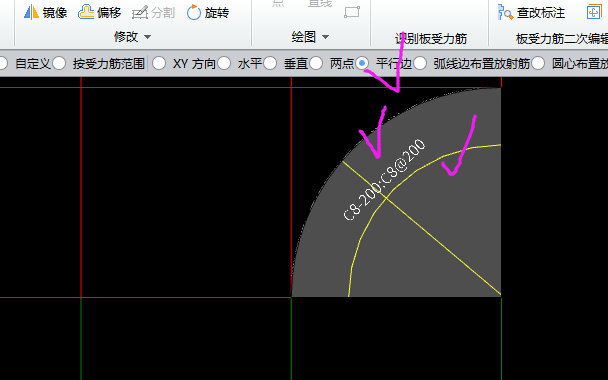Open the 查改标注 annotation editing tool
The width and height of the screenshot is (608, 380).
pos(532,13)
